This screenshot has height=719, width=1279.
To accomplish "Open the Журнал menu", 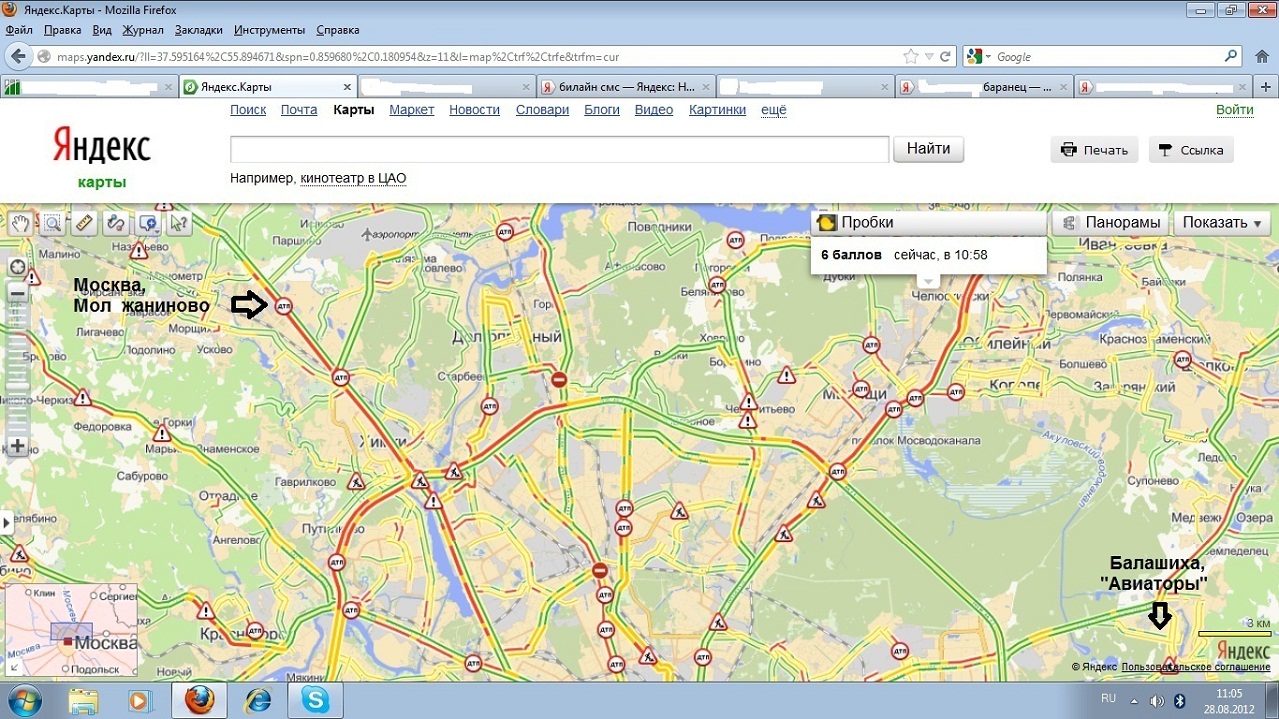I will click(x=141, y=30).
